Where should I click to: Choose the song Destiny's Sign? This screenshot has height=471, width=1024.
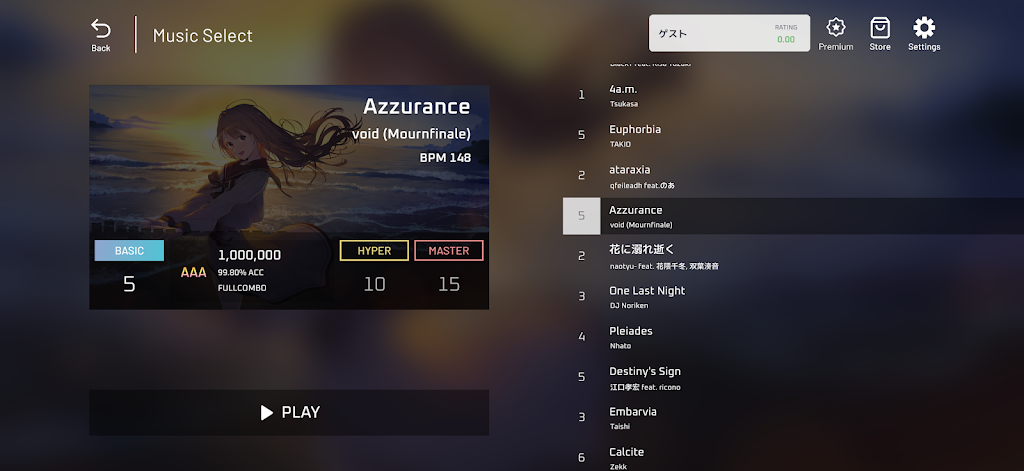793,378
